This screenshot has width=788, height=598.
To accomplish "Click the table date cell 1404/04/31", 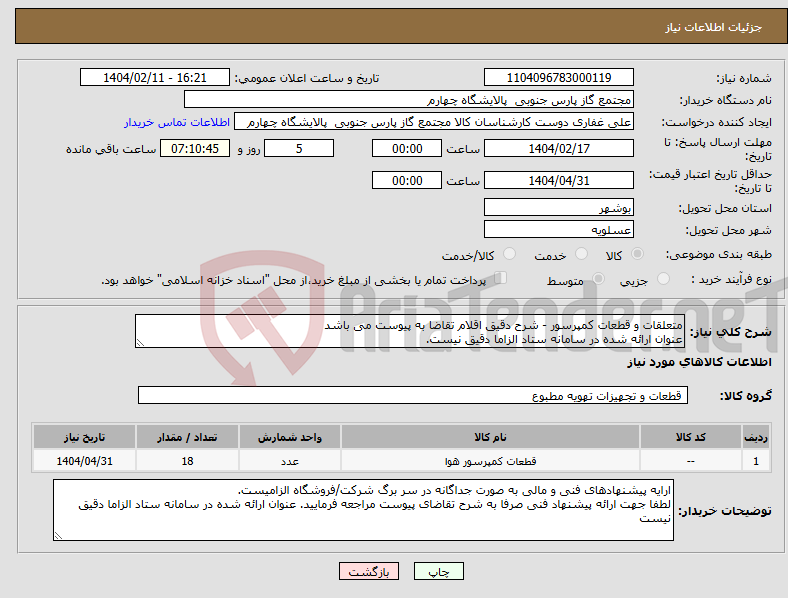I will (84, 461).
